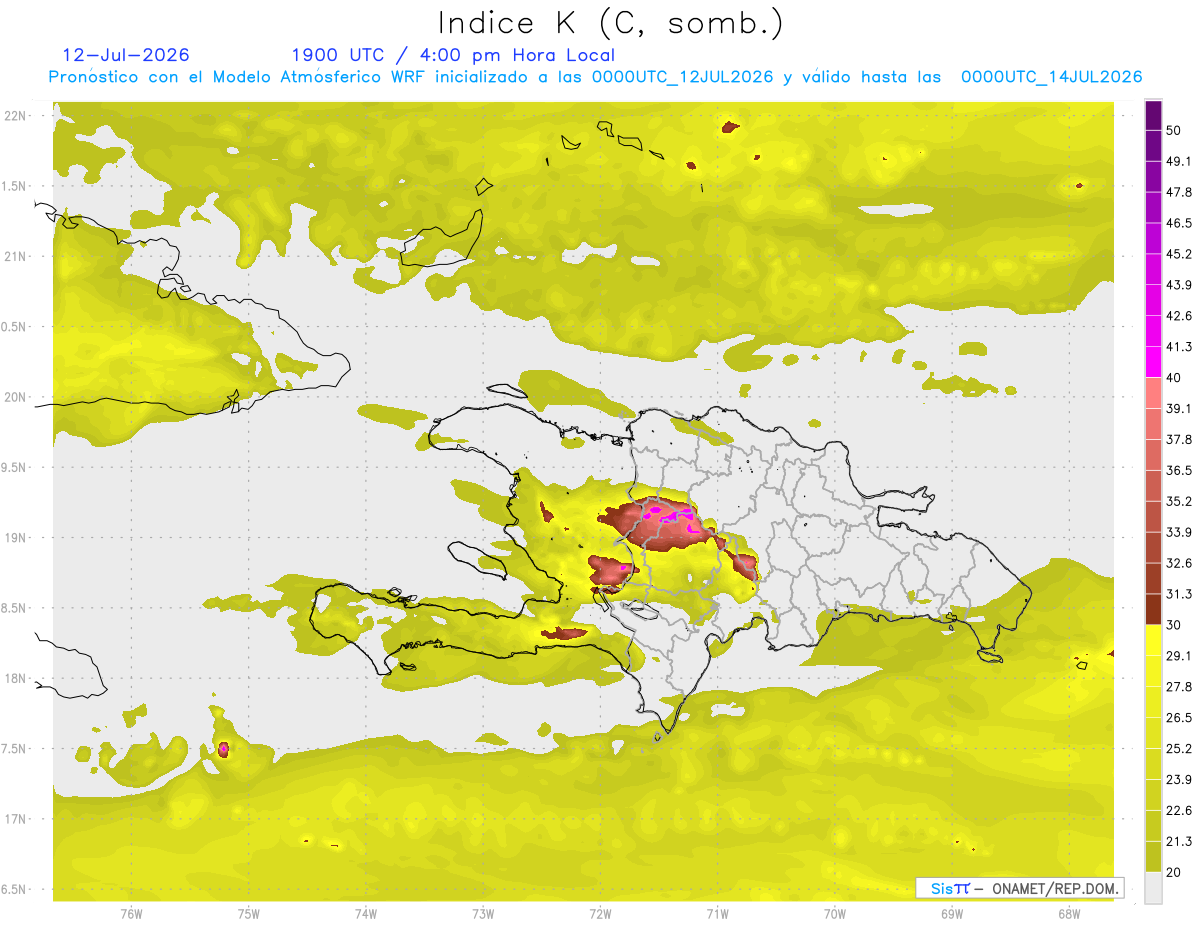This screenshot has height=927, width=1200.
Task: Click the "43.9" color scale label
Action: pyautogui.click(x=1178, y=285)
